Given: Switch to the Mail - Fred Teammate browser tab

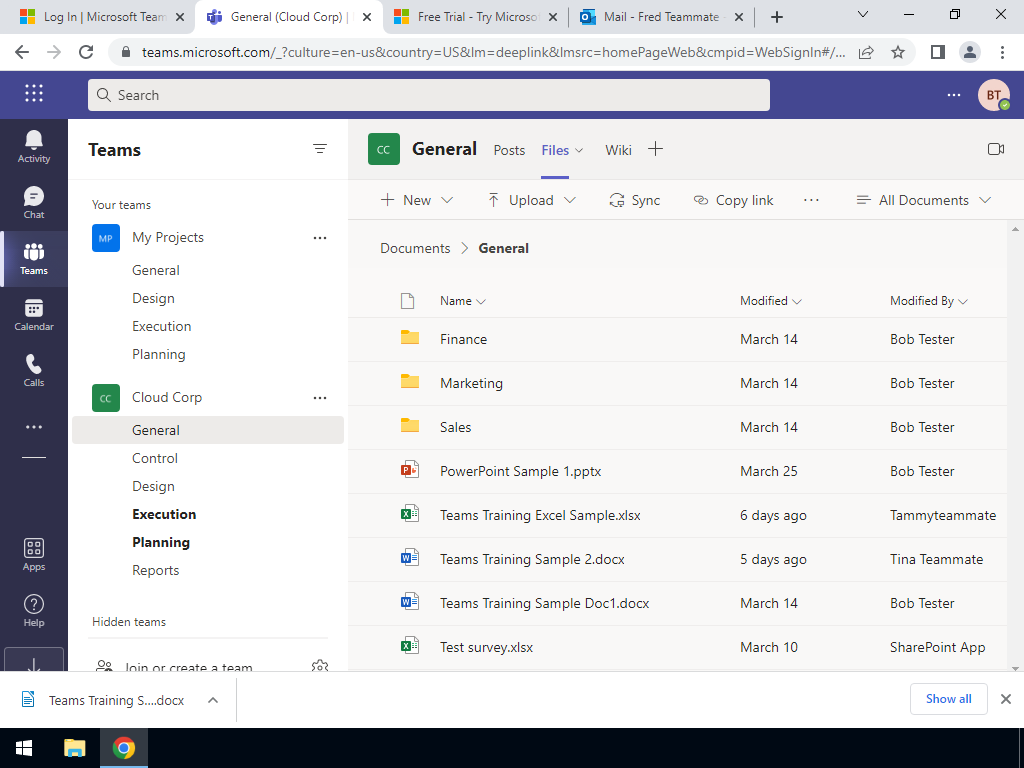Looking at the screenshot, I should click(x=661, y=17).
